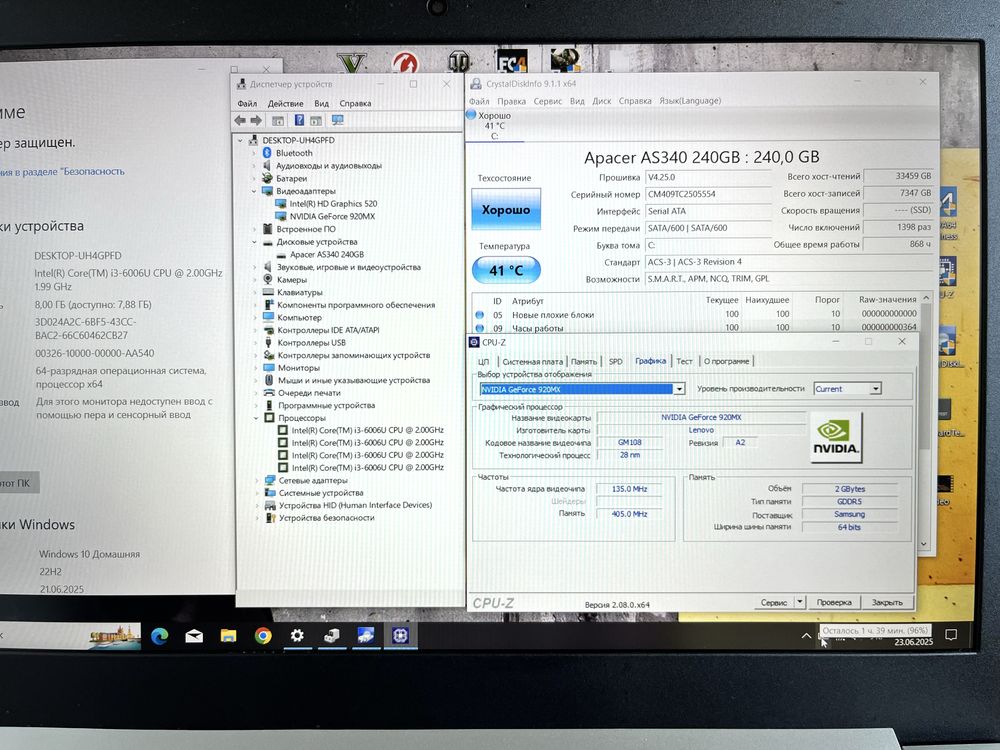Open the Файл menu in Device Manager
Image resolution: width=1000 pixels, height=750 pixels.
pos(247,103)
